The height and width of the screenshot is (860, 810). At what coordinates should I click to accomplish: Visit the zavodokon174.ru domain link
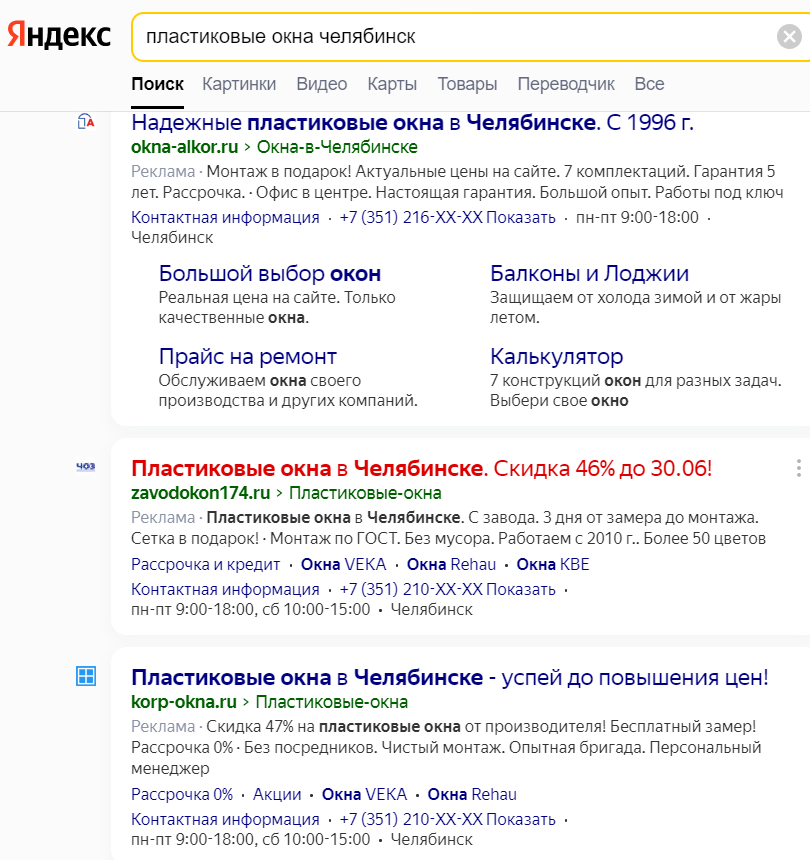200,493
